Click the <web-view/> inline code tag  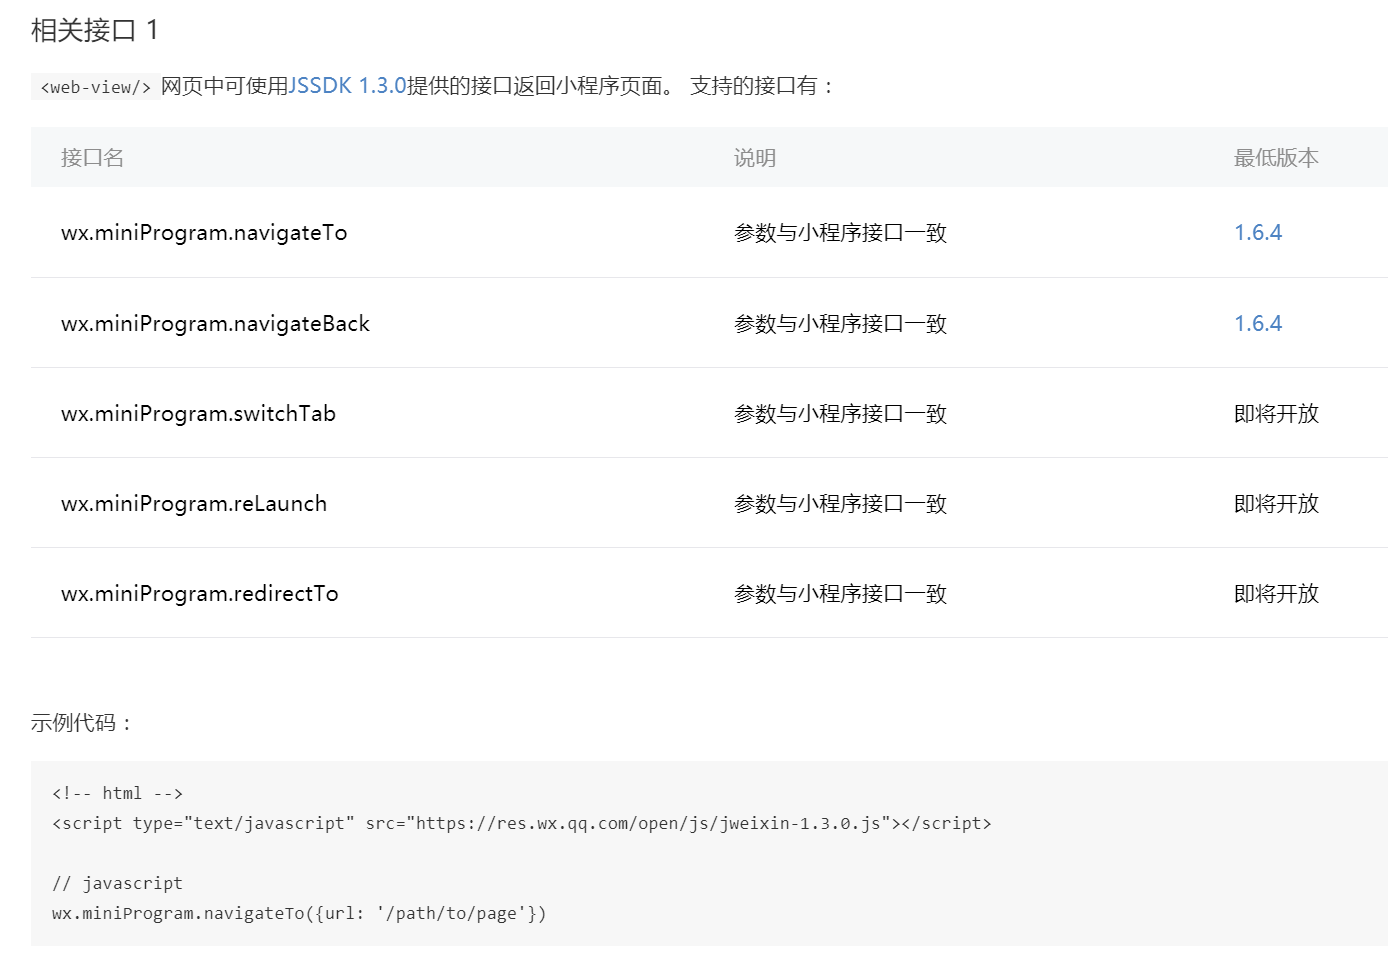(x=95, y=88)
